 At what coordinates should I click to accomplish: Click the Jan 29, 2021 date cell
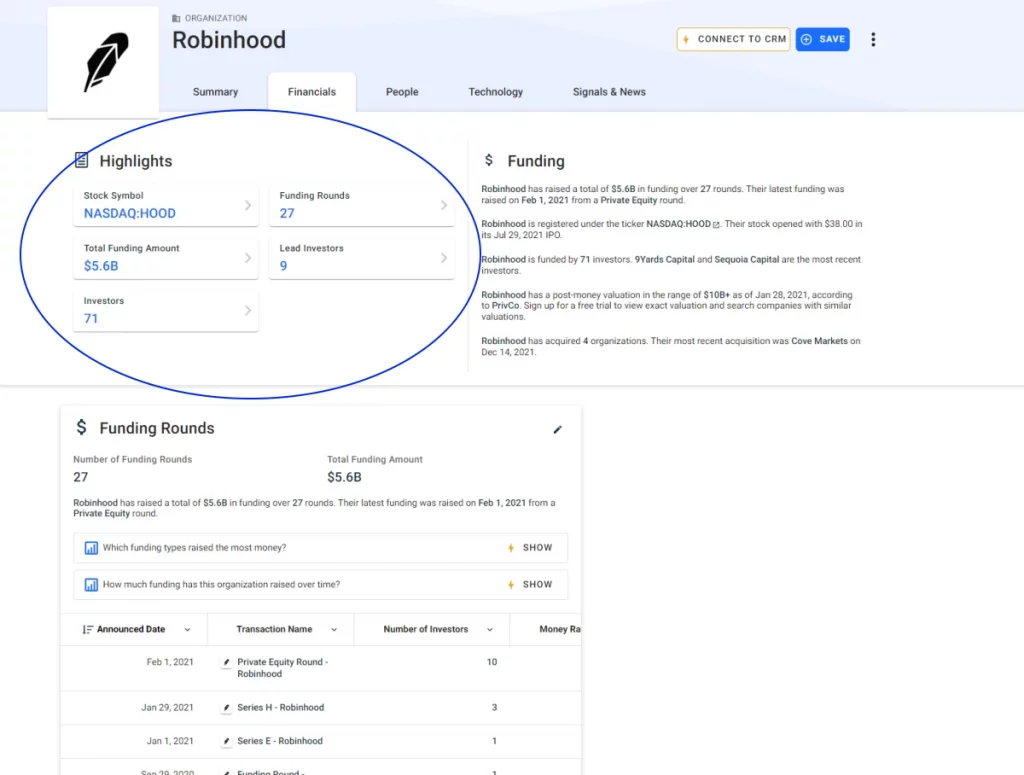point(167,708)
